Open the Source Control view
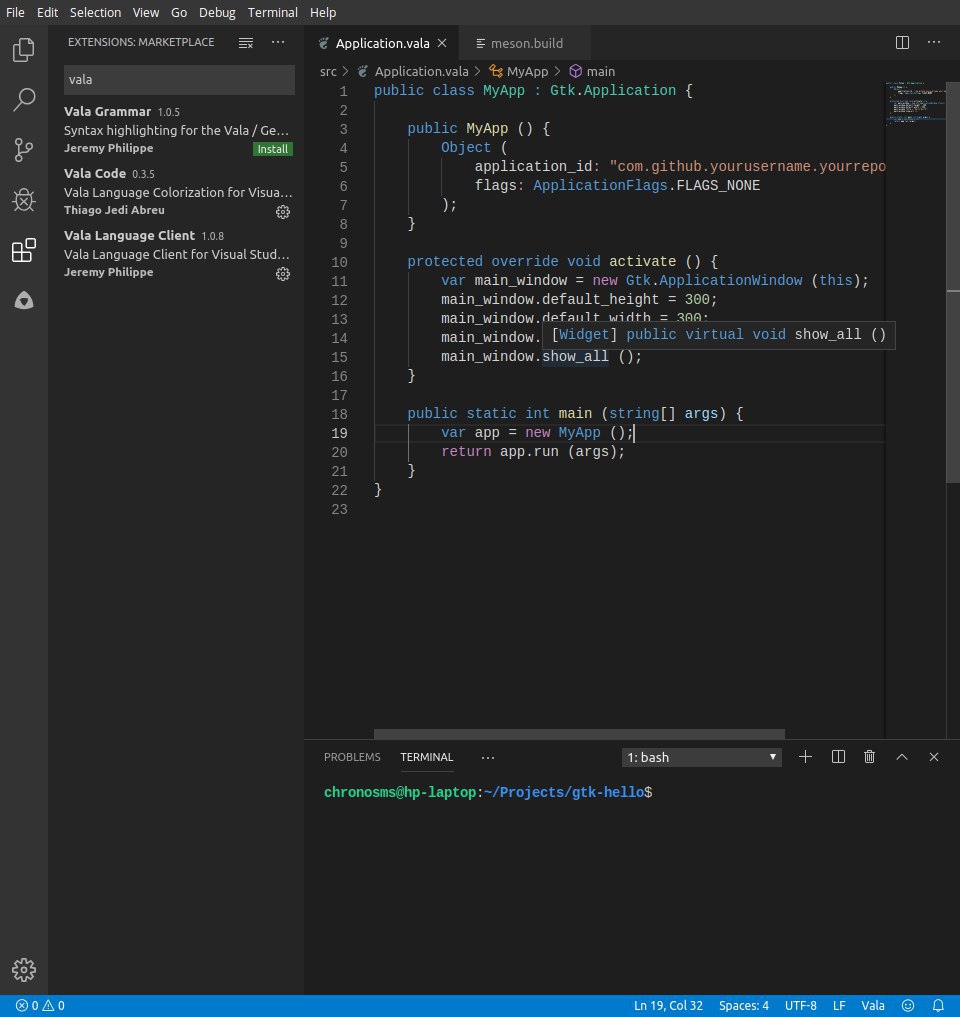960x1017 pixels. (x=24, y=150)
